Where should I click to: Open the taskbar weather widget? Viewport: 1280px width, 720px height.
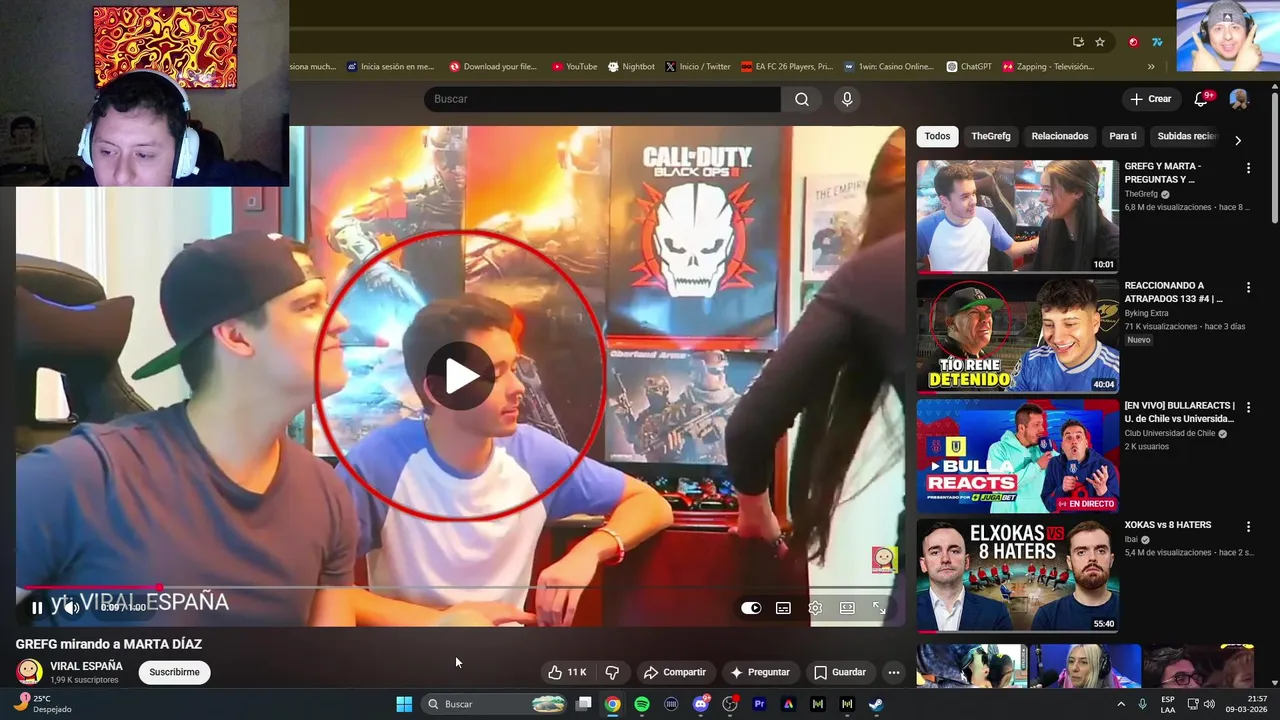coord(42,704)
